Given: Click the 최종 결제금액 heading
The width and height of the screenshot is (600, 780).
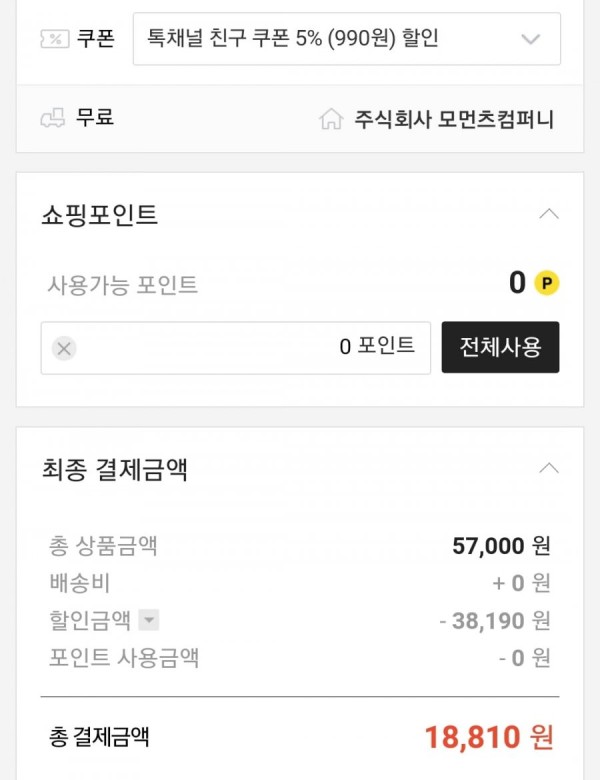Looking at the screenshot, I should tap(114, 469).
